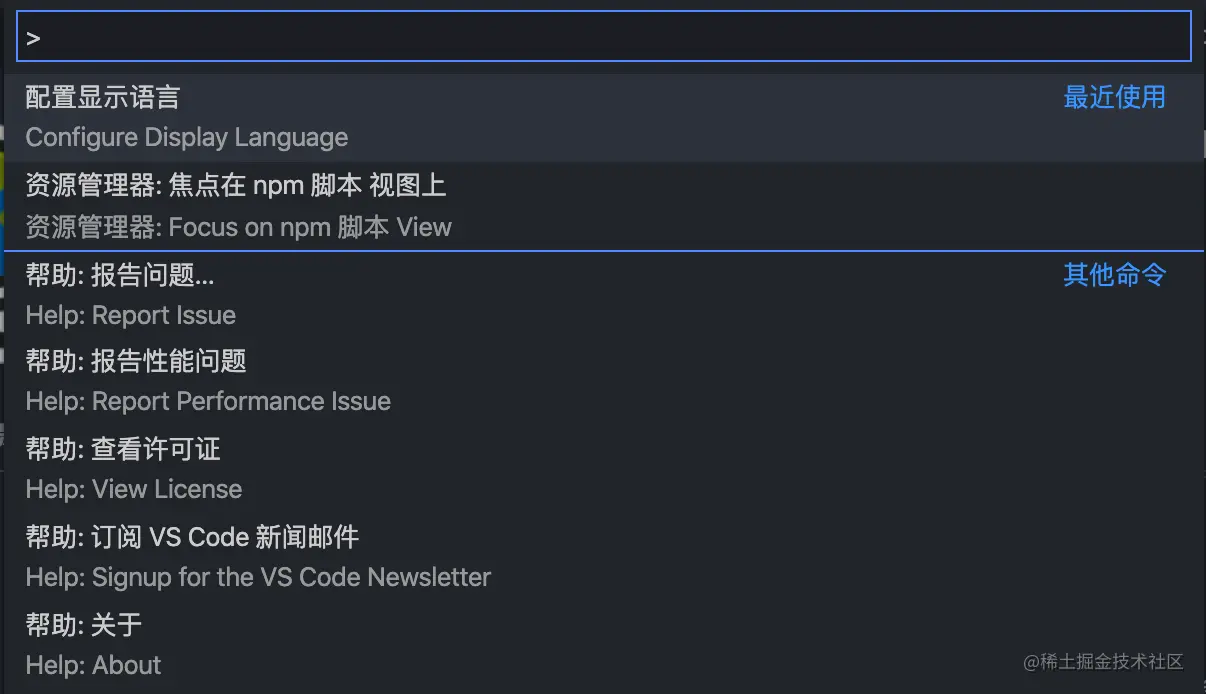This screenshot has height=694, width=1206.
Task: Click the "Configure Display Language" subtitle
Action: tap(187, 137)
